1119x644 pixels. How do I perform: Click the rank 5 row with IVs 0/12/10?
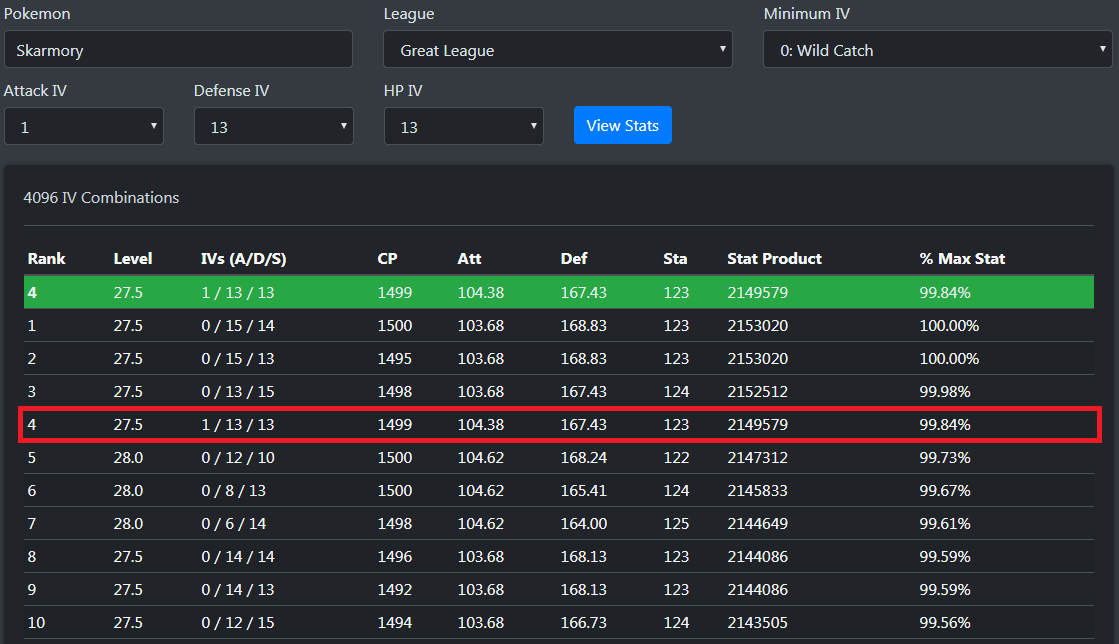pos(559,457)
